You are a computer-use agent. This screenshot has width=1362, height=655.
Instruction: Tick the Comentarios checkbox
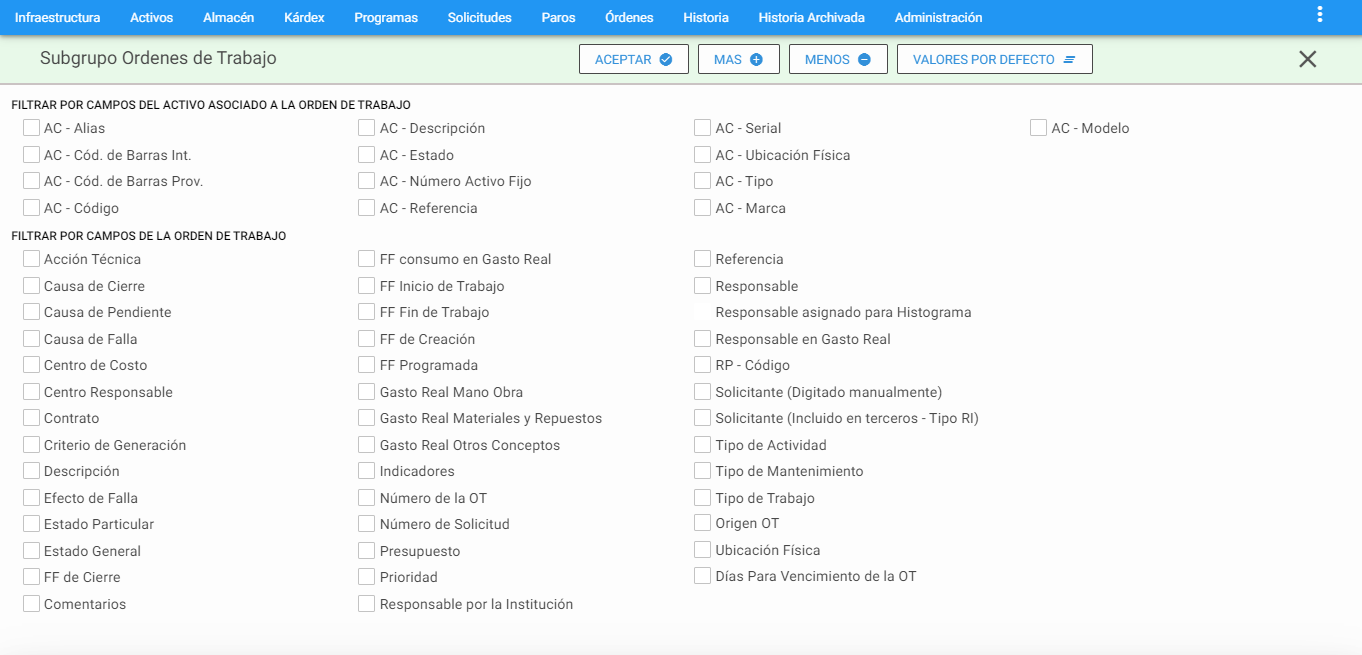(x=31, y=604)
